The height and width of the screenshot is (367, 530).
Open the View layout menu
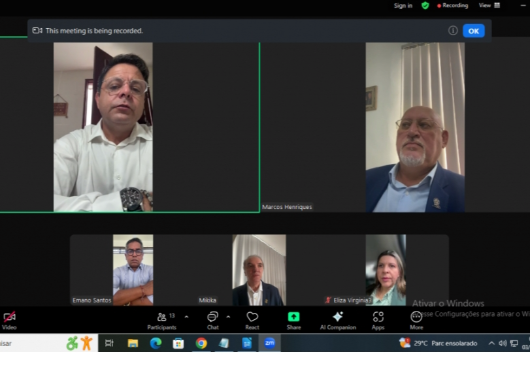click(489, 5)
